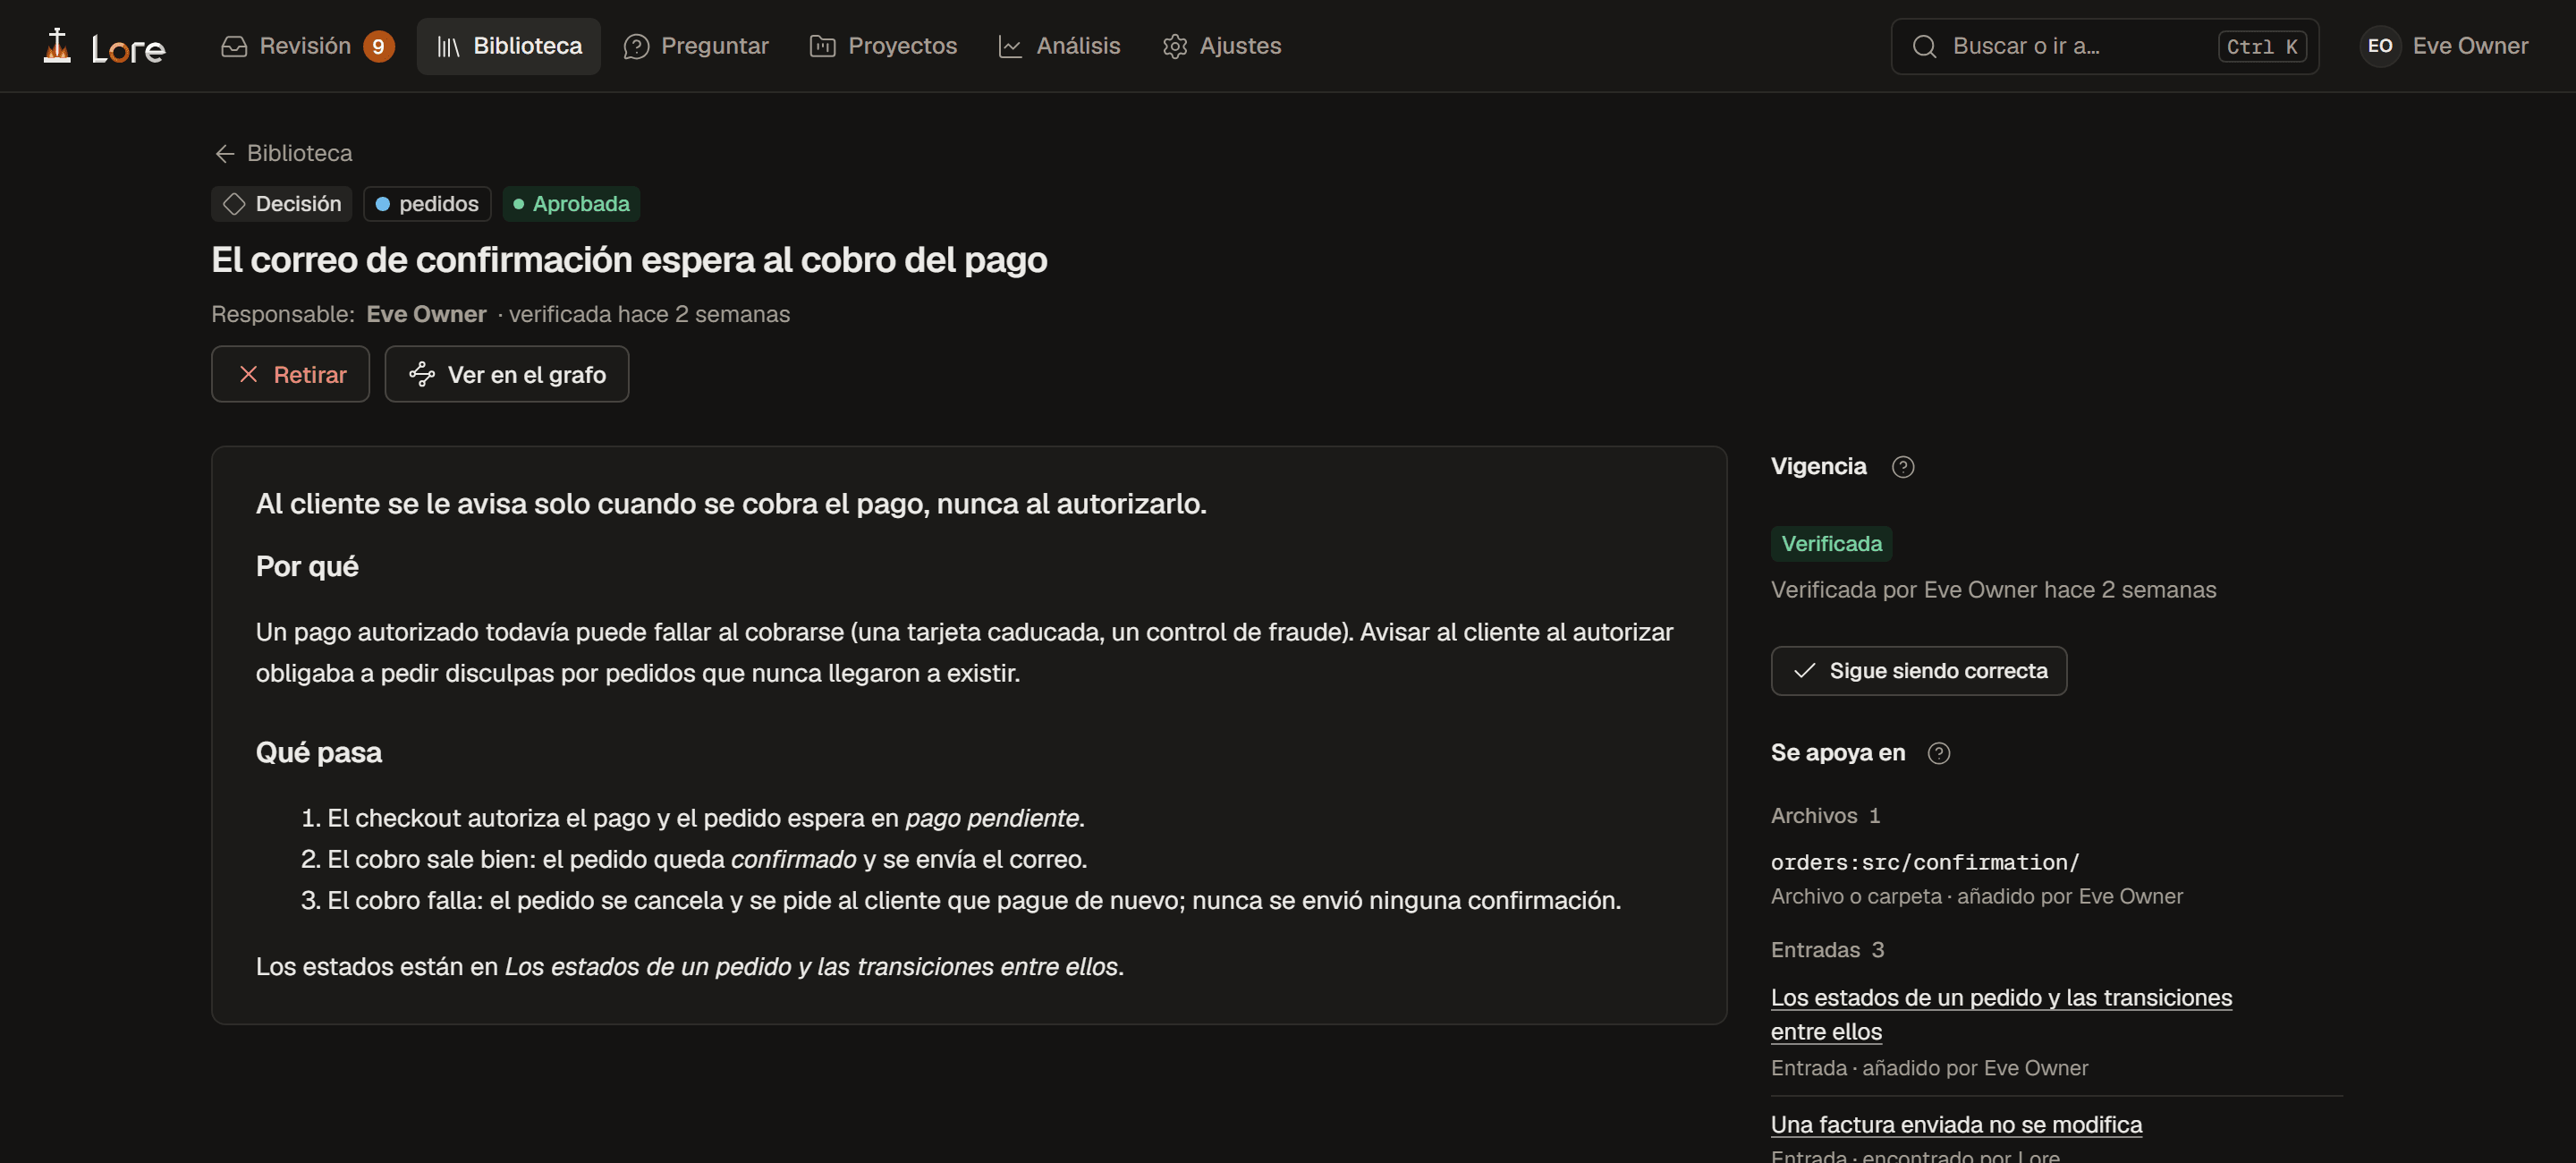This screenshot has width=2576, height=1163.
Task: Click the Vigencia section heading
Action: tap(1819, 466)
